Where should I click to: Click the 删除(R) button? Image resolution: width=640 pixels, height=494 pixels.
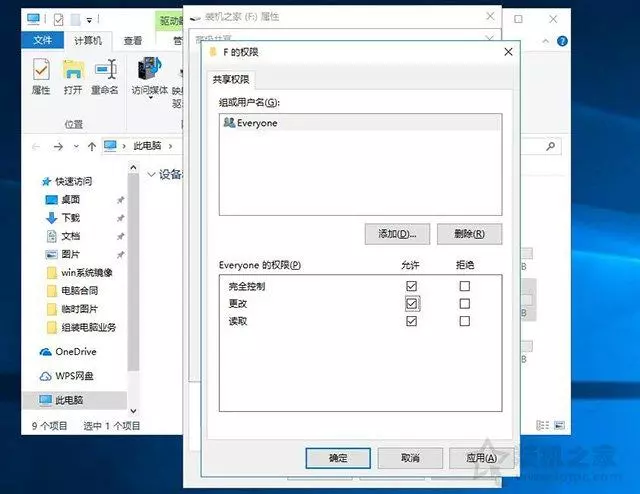click(x=469, y=234)
